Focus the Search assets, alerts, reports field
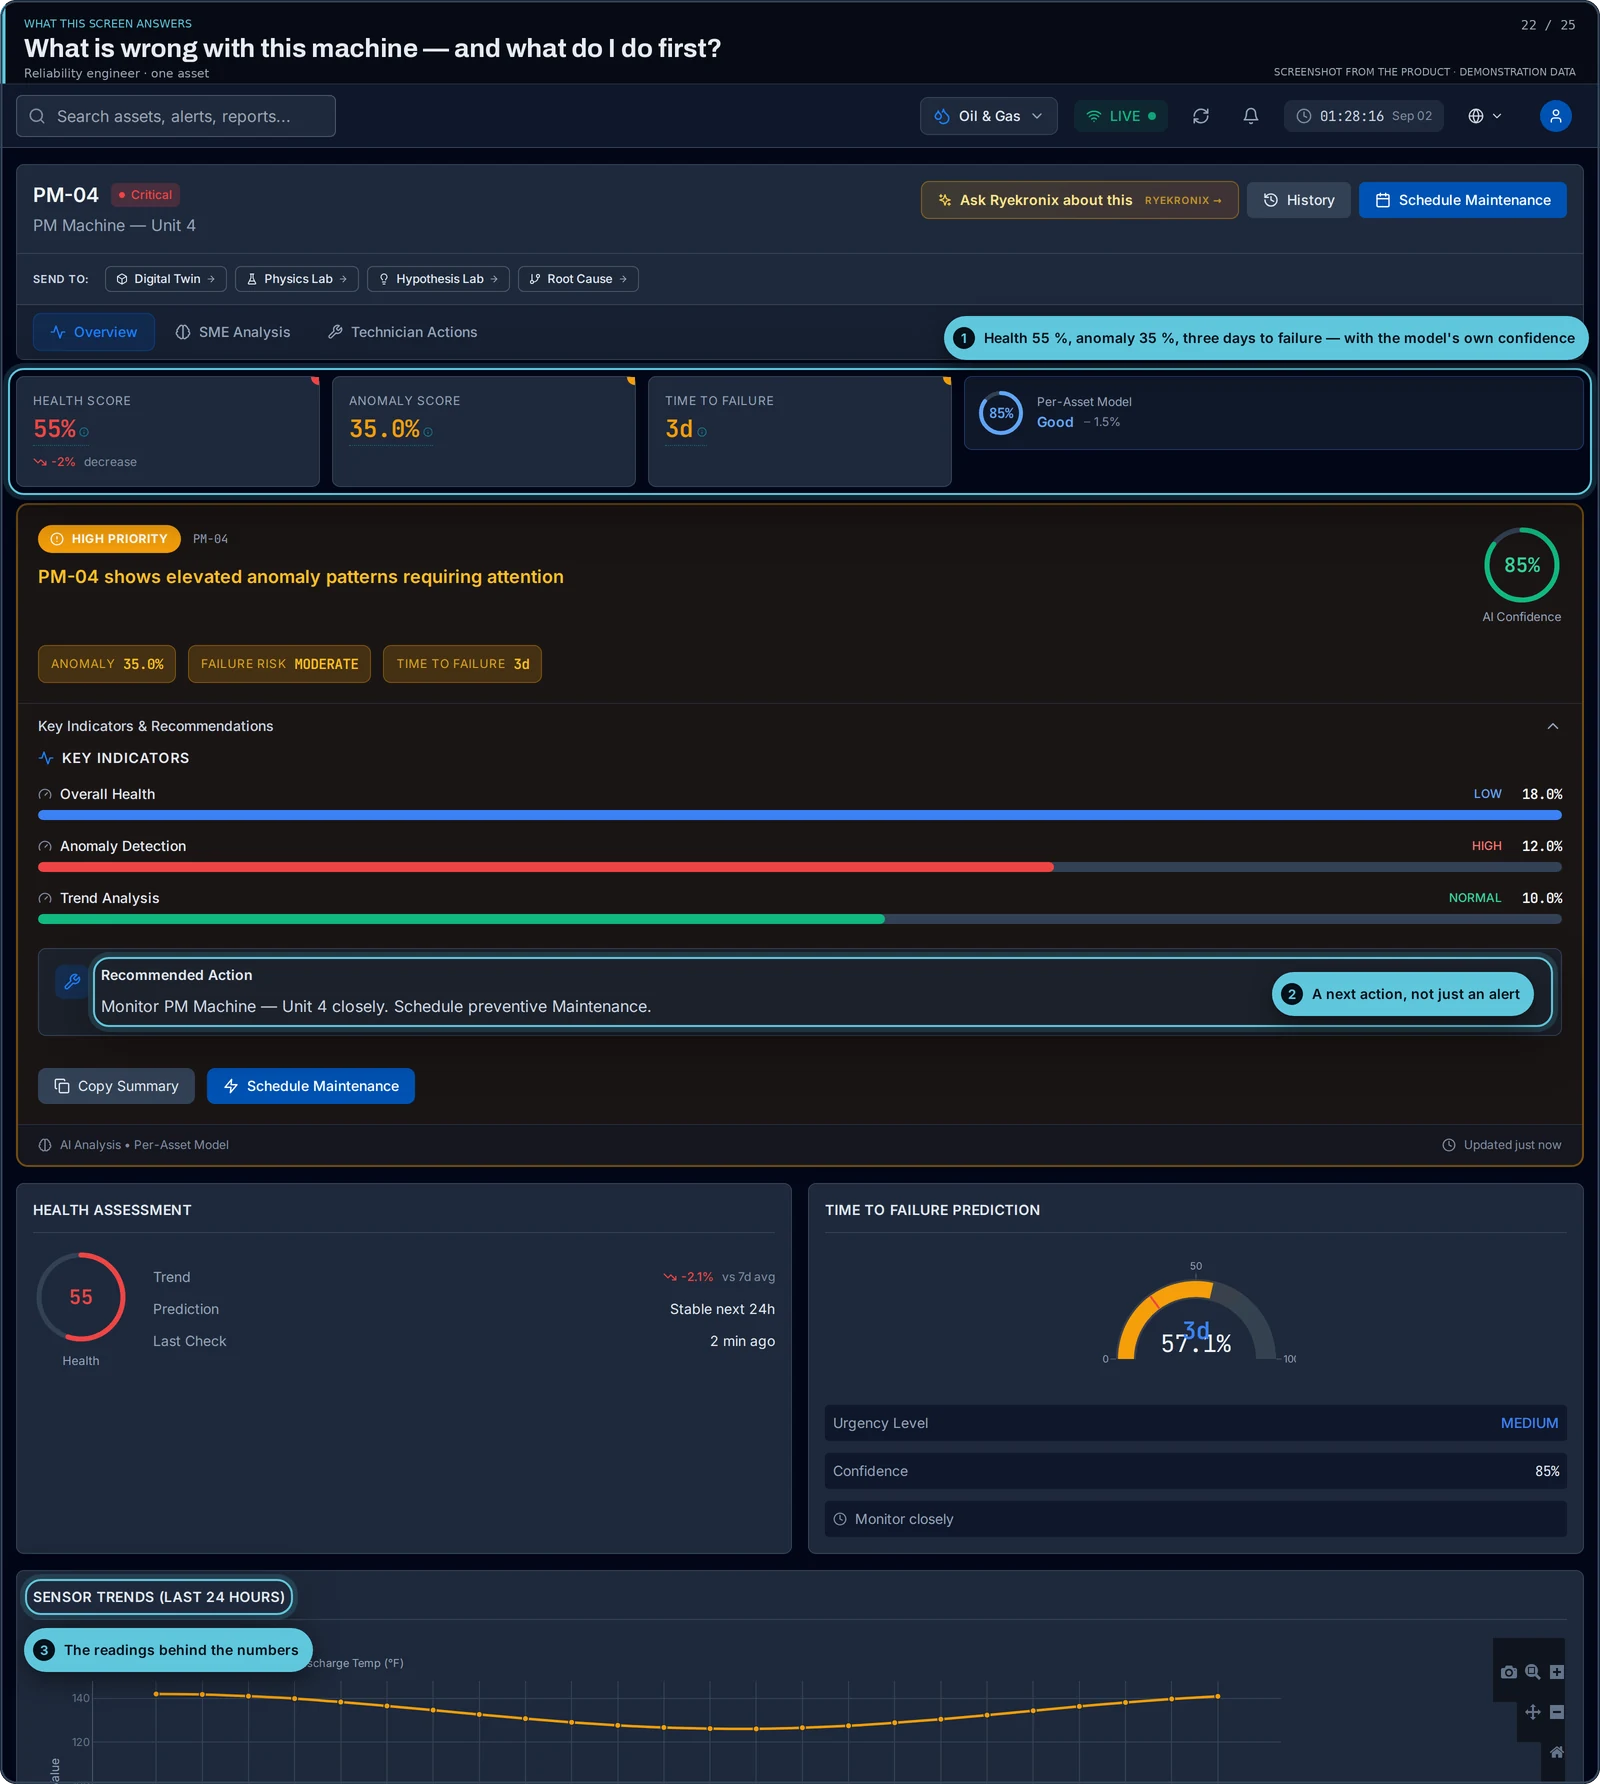This screenshot has height=1784, width=1600. 176,116
